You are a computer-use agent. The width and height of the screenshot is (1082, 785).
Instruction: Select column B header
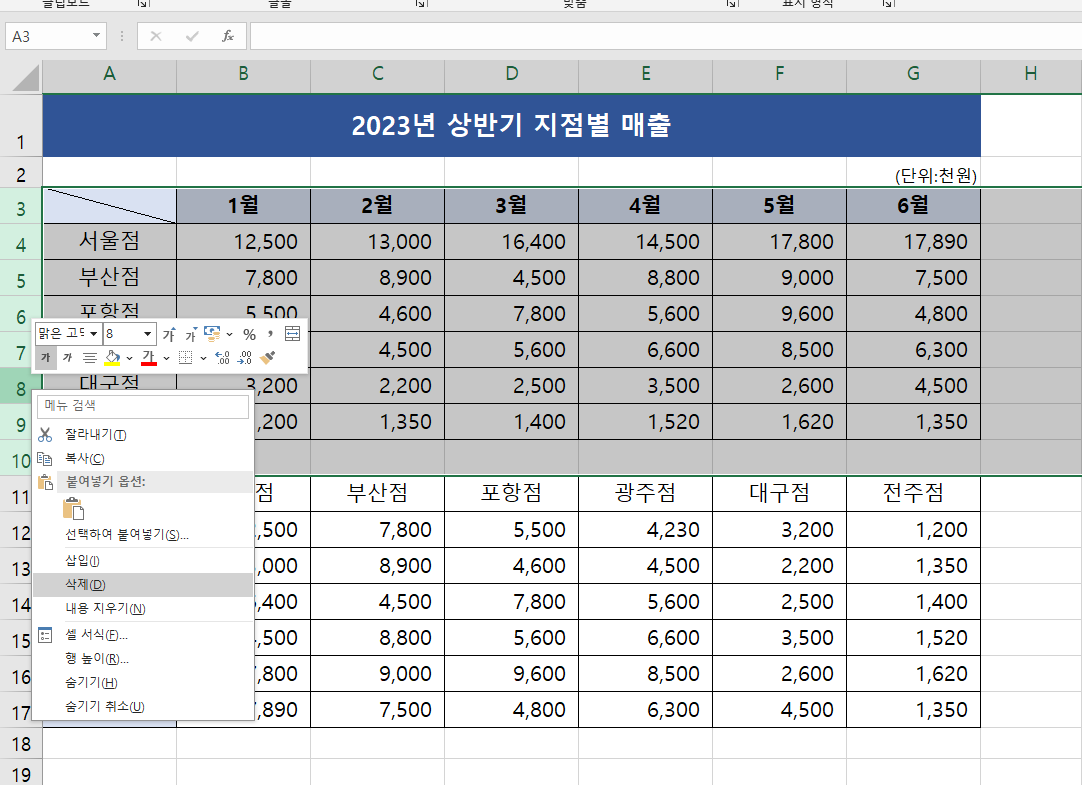click(244, 74)
